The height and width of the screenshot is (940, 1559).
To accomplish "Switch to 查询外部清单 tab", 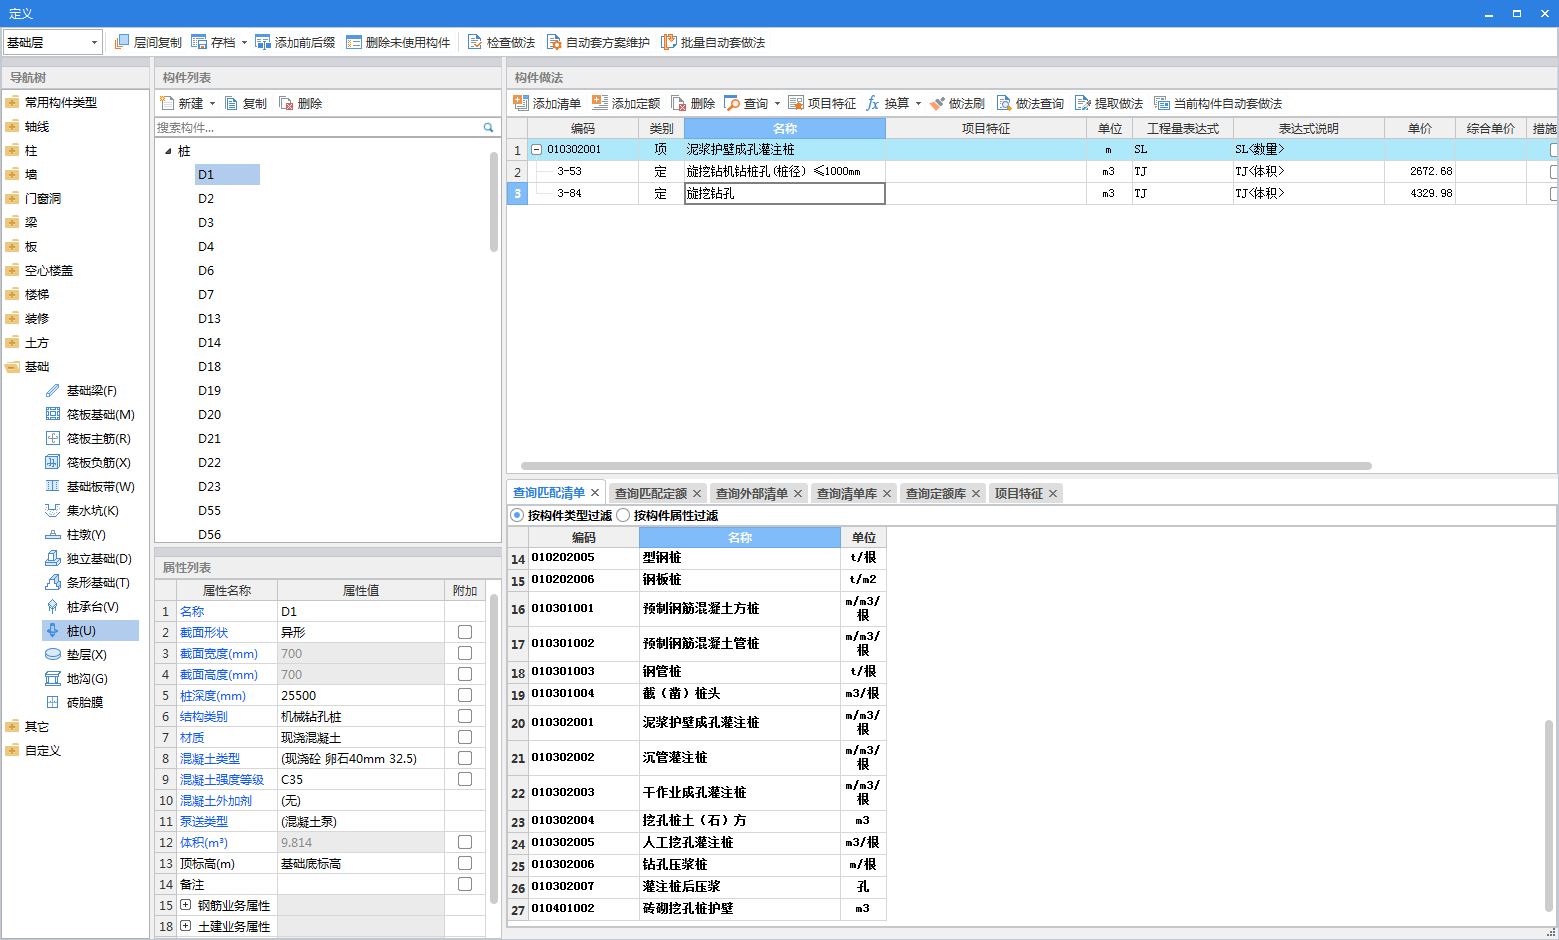I will point(752,493).
